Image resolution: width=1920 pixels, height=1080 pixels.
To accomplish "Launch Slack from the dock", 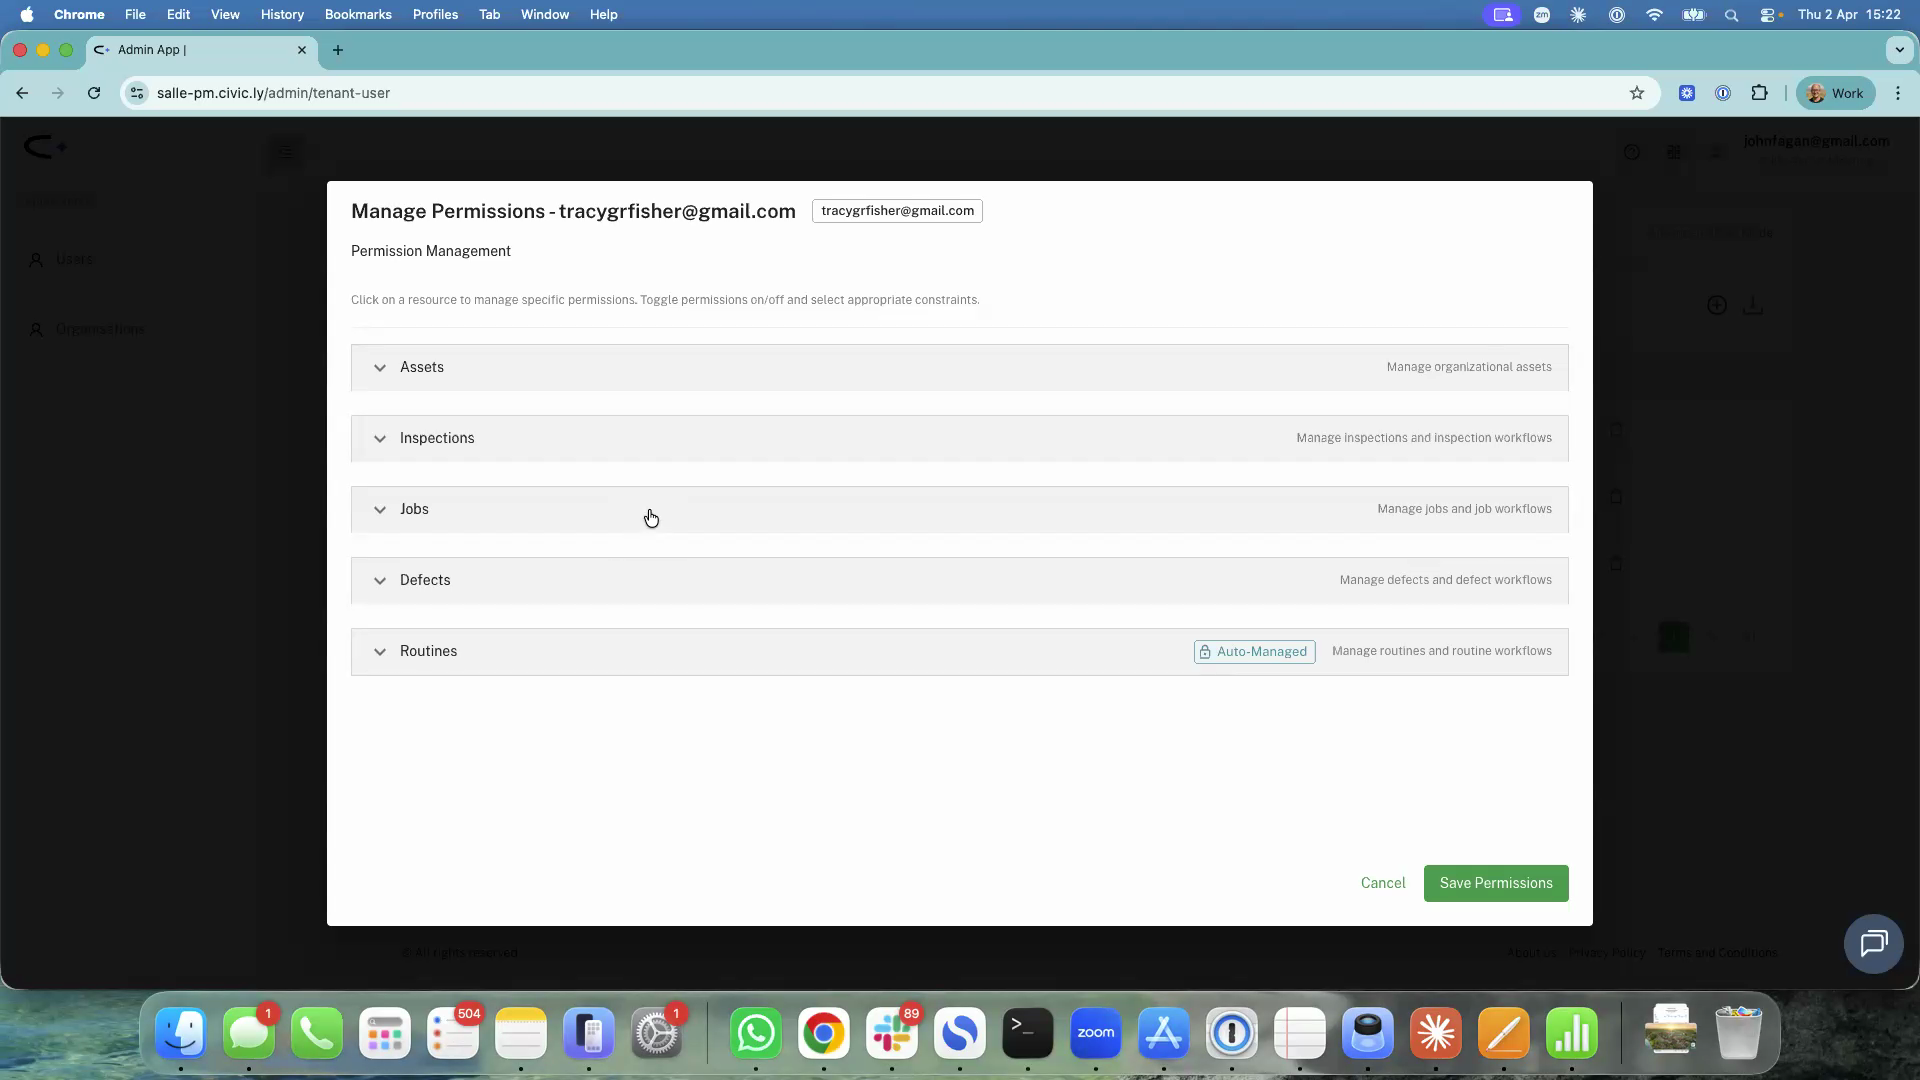I will pos(892,1032).
